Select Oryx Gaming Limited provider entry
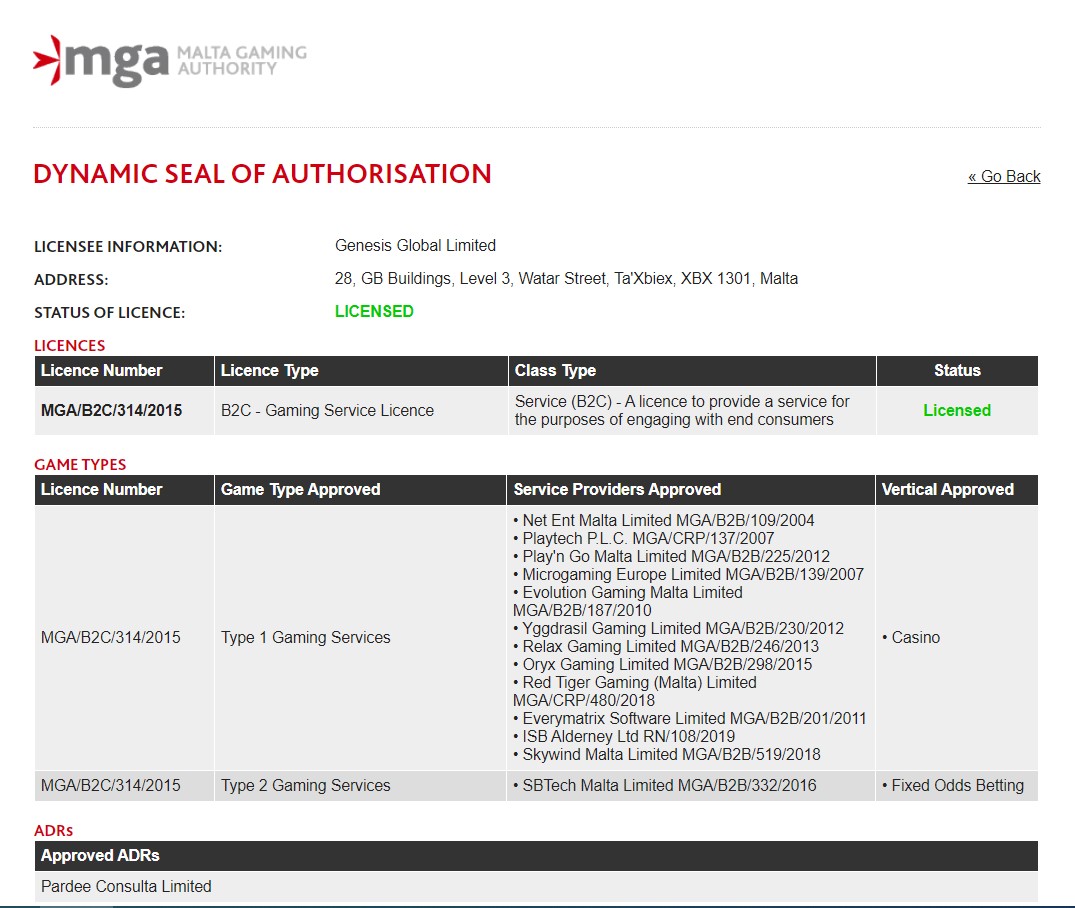The width and height of the screenshot is (1075, 908). (x=662, y=665)
